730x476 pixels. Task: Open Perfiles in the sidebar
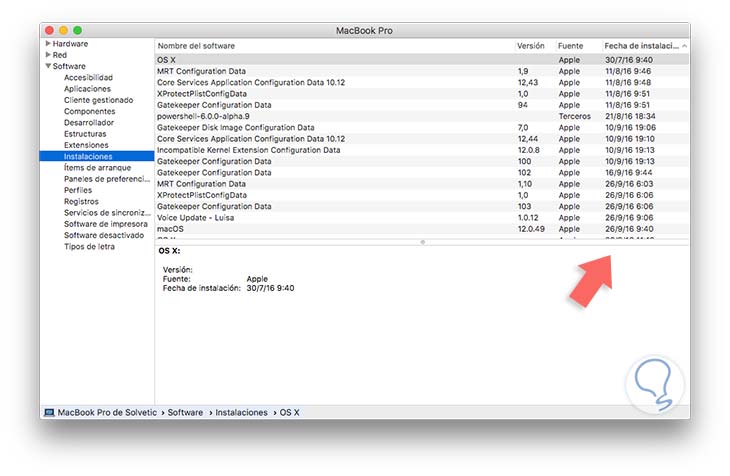78,190
